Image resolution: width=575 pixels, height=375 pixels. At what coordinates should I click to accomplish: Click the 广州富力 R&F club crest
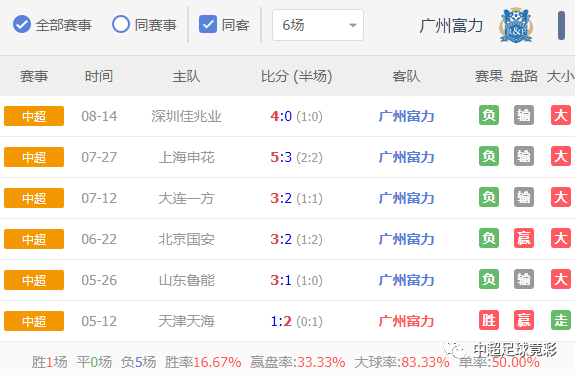[516, 25]
